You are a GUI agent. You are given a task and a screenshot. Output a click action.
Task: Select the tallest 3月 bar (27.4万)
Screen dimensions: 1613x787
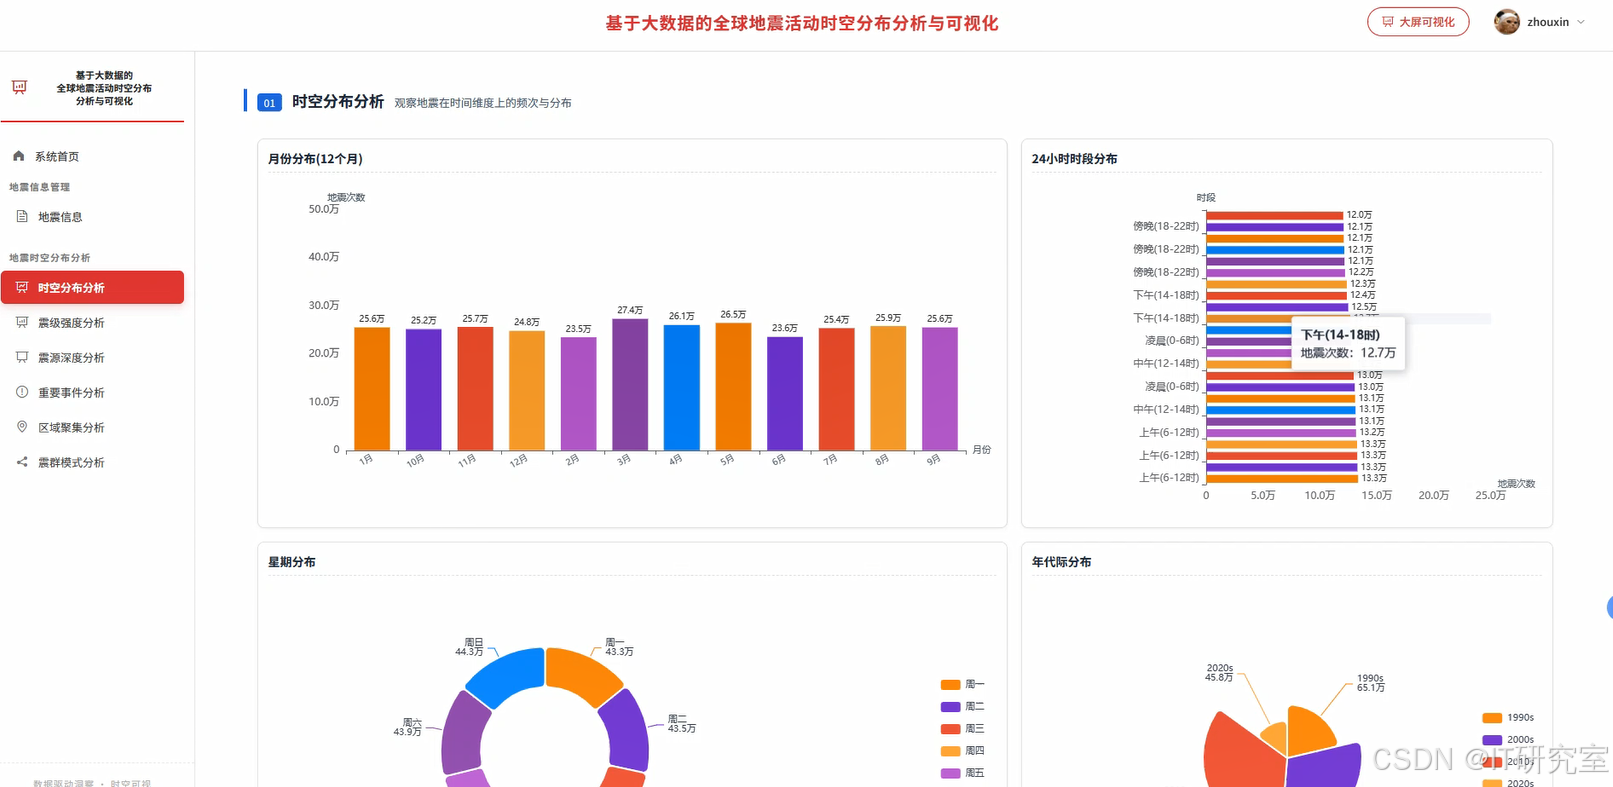pos(630,385)
